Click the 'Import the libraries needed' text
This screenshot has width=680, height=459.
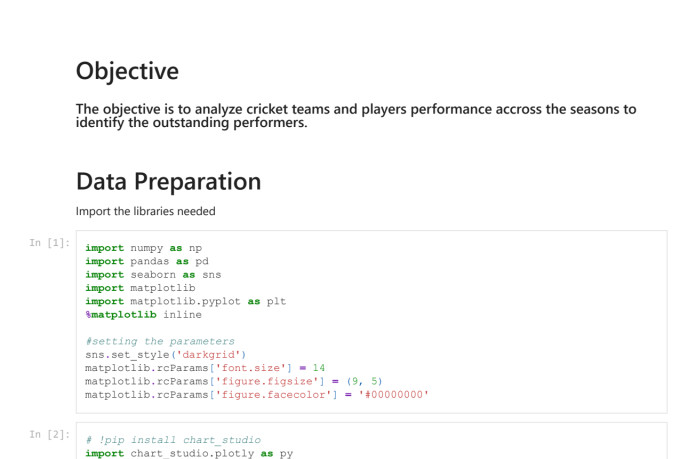point(145,211)
